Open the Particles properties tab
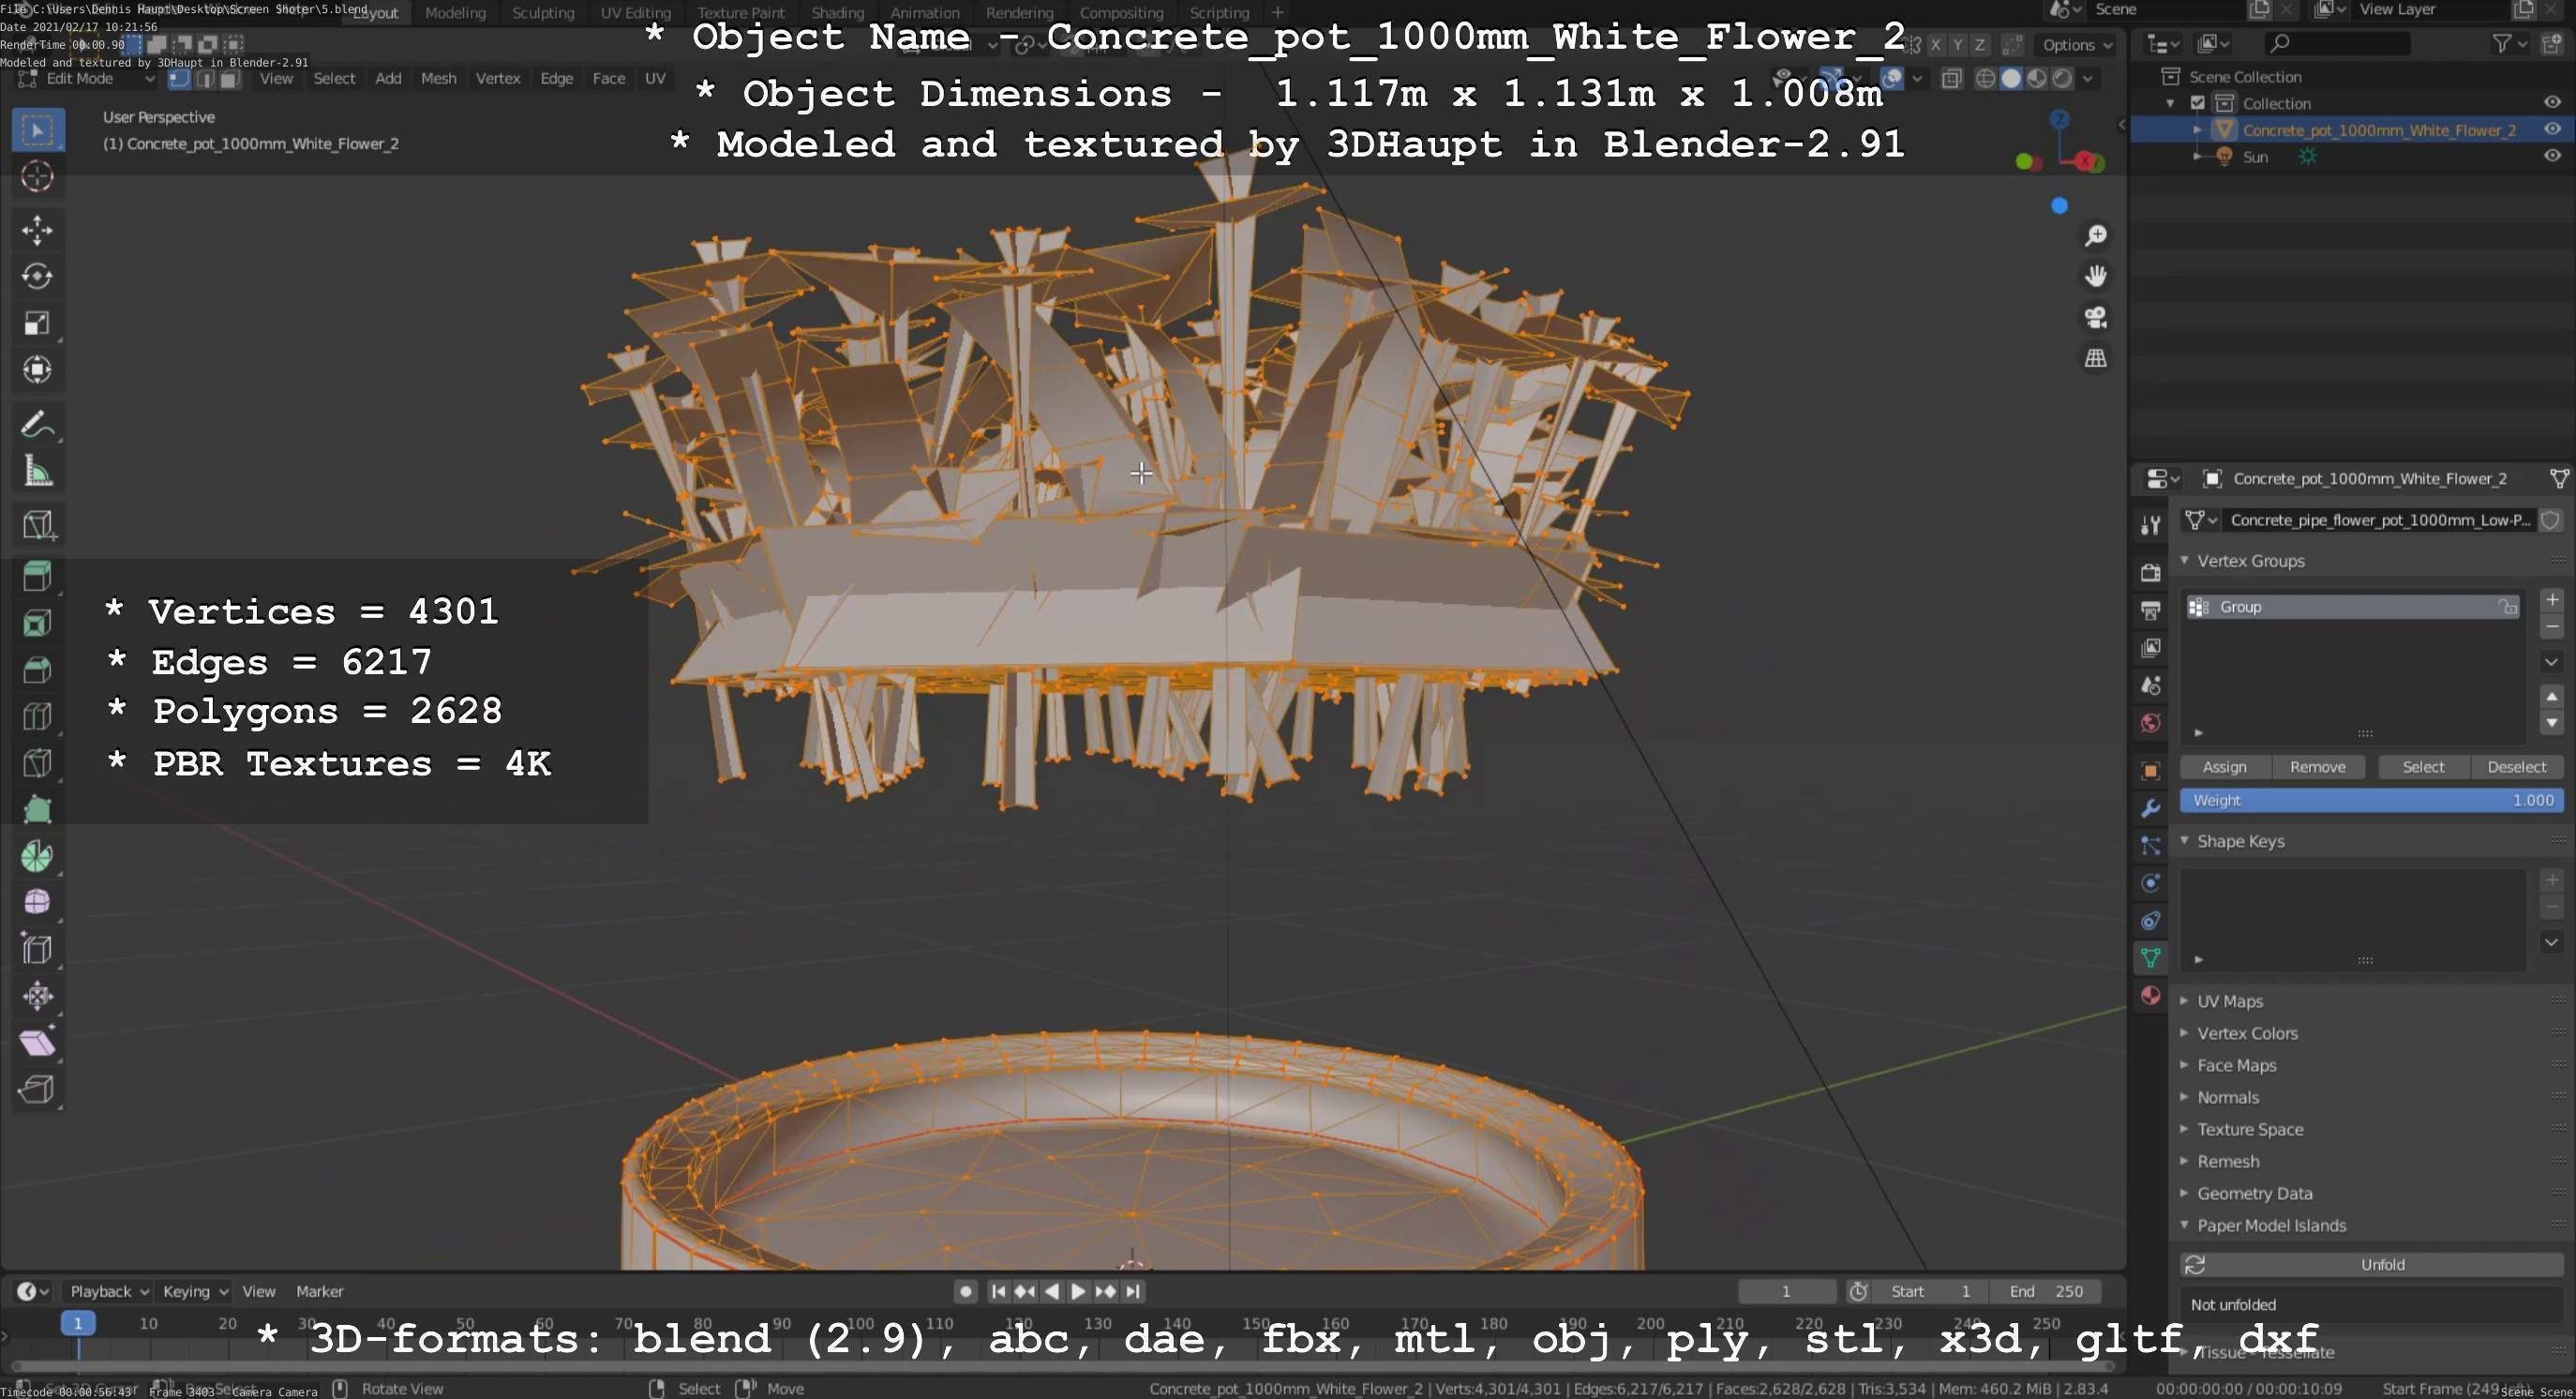The image size is (2576, 1399). point(2151,846)
